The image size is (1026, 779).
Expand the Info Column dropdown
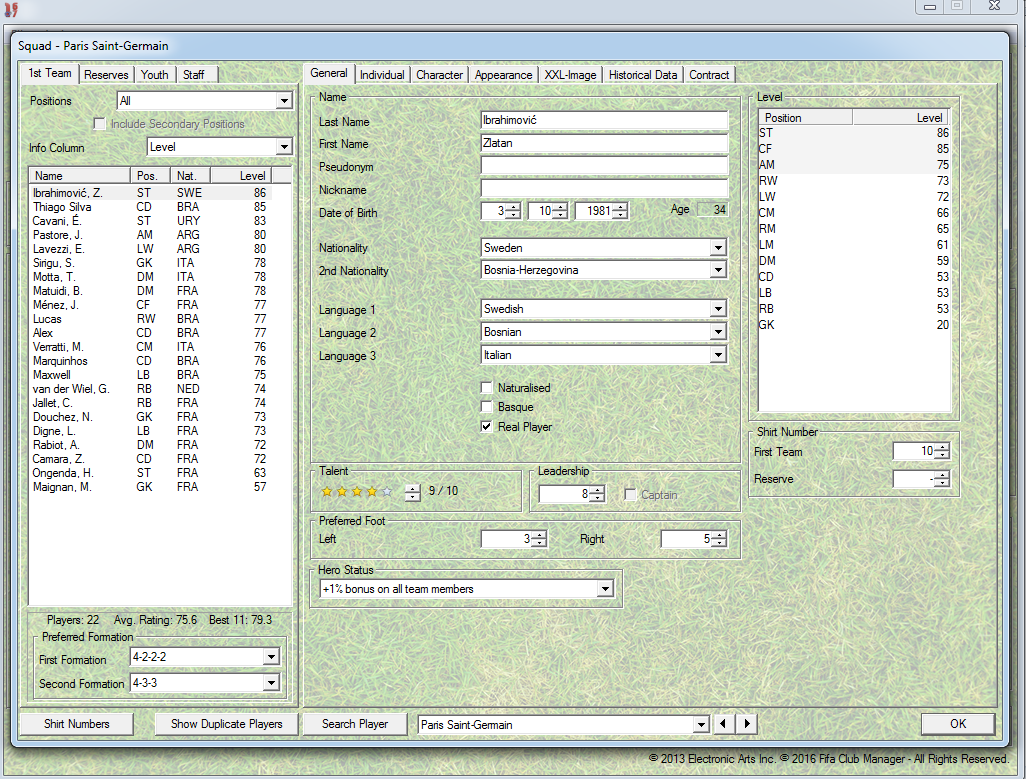tap(284, 147)
